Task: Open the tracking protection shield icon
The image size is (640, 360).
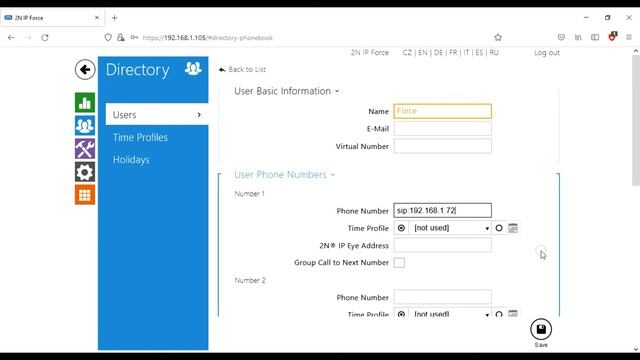Action: pos(108,38)
